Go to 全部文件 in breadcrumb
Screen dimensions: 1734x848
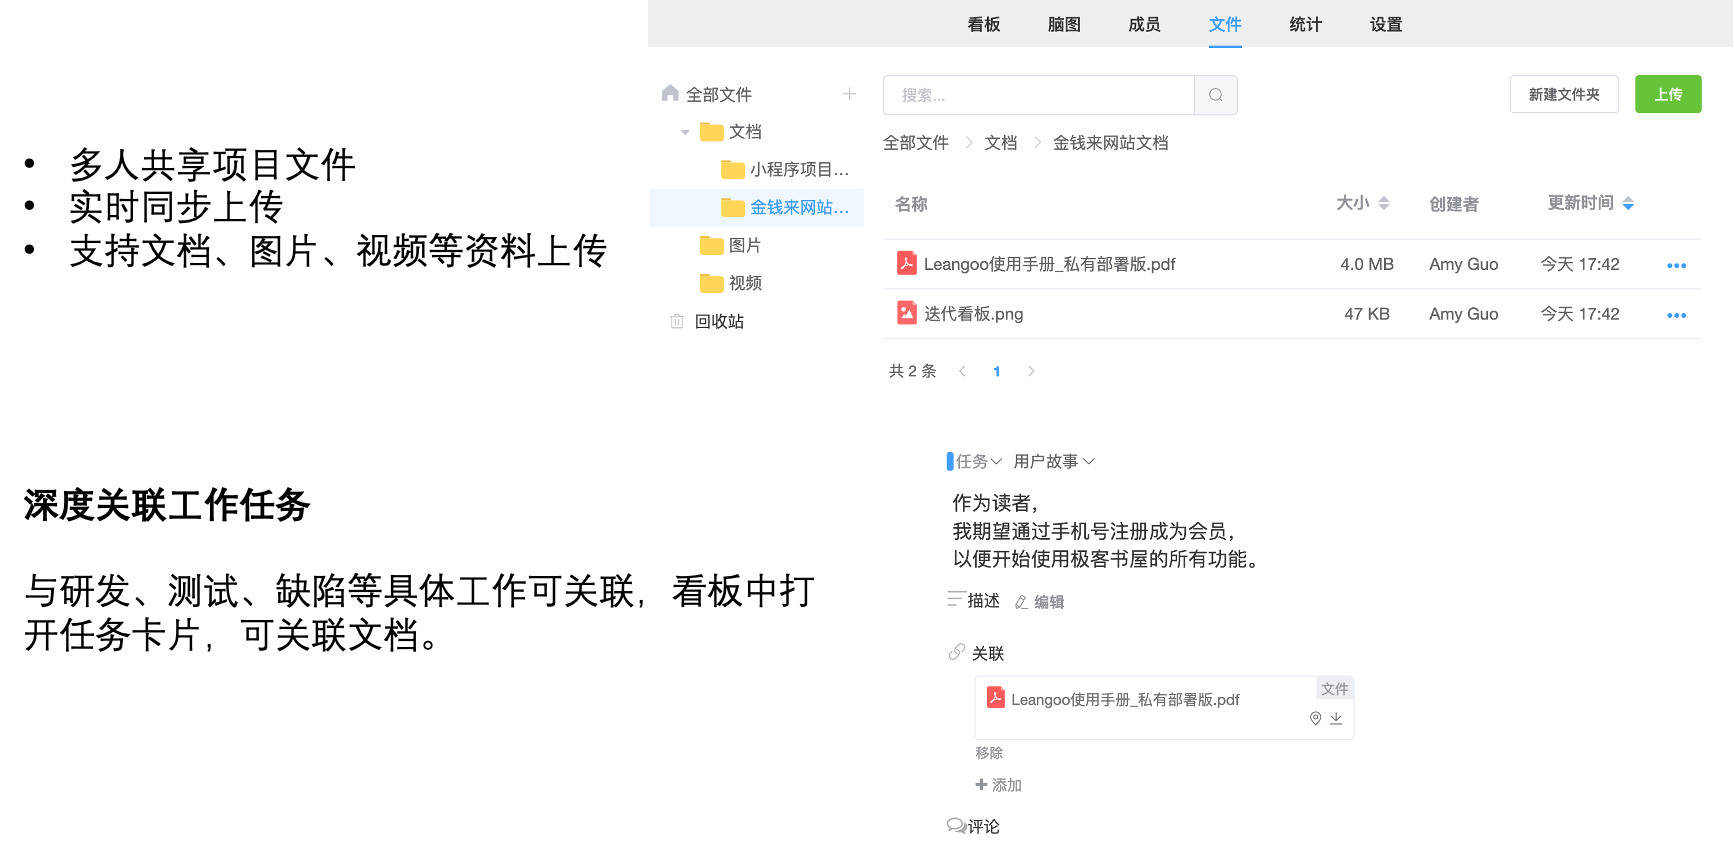click(x=915, y=143)
